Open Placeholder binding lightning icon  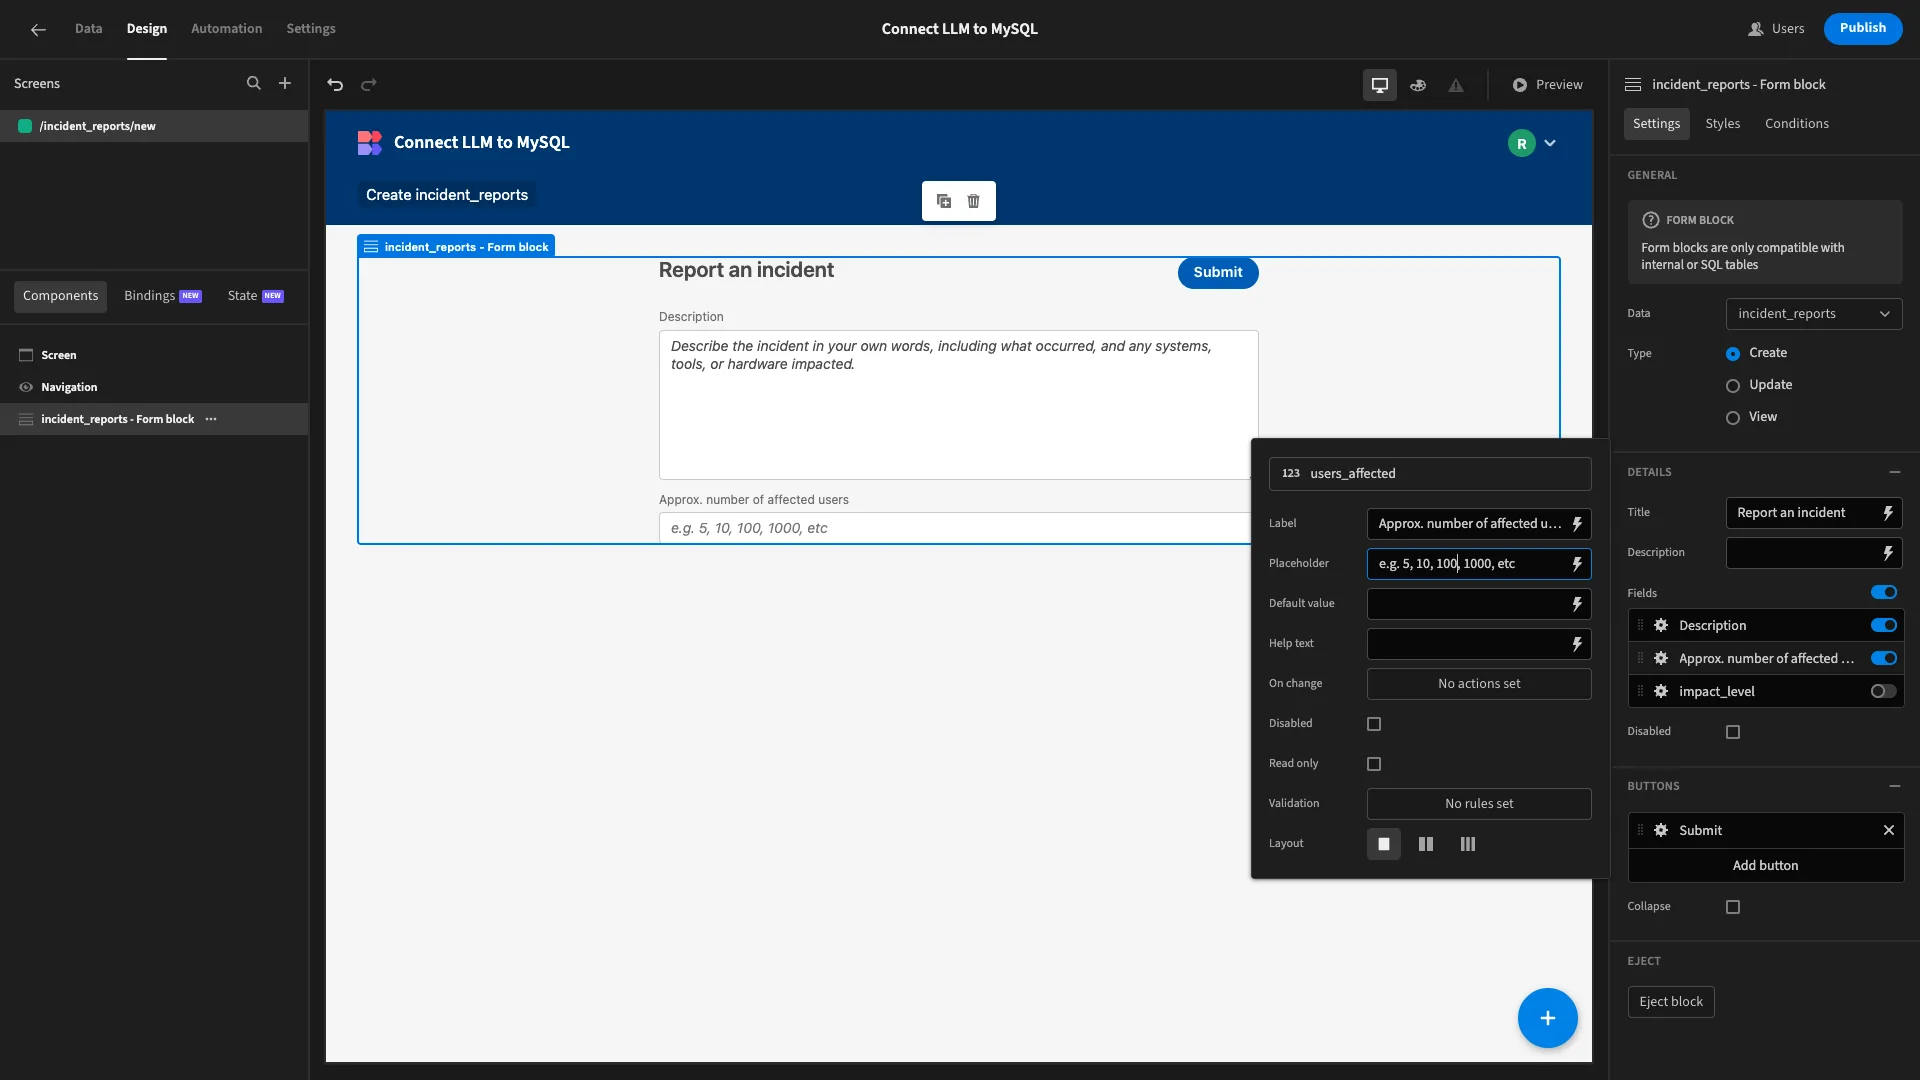pos(1577,564)
